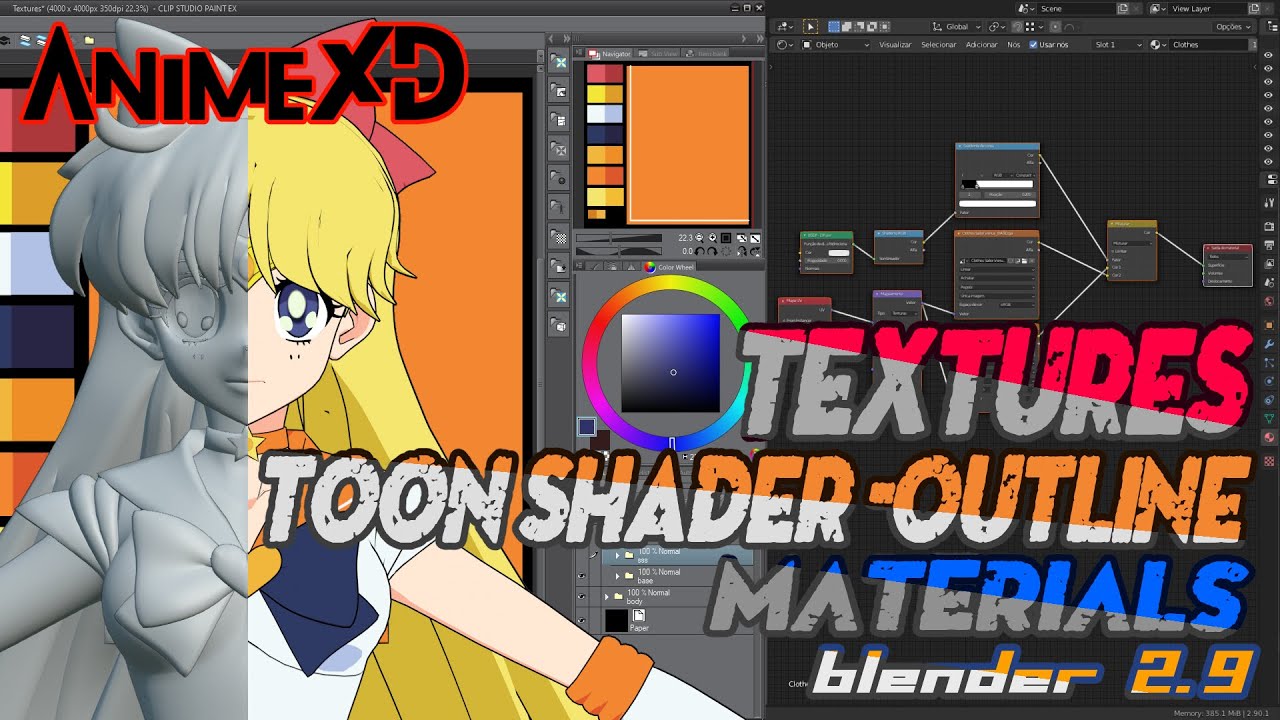
Task: Pick a shade in the color wheel square
Action: [x=670, y=363]
